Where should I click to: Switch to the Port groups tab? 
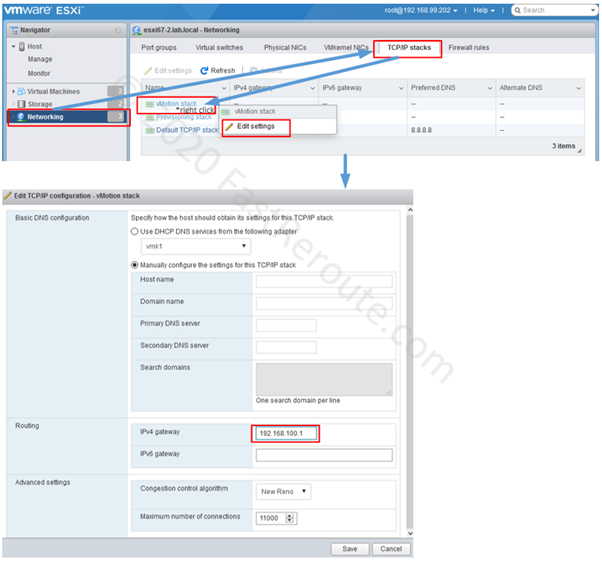[x=159, y=48]
